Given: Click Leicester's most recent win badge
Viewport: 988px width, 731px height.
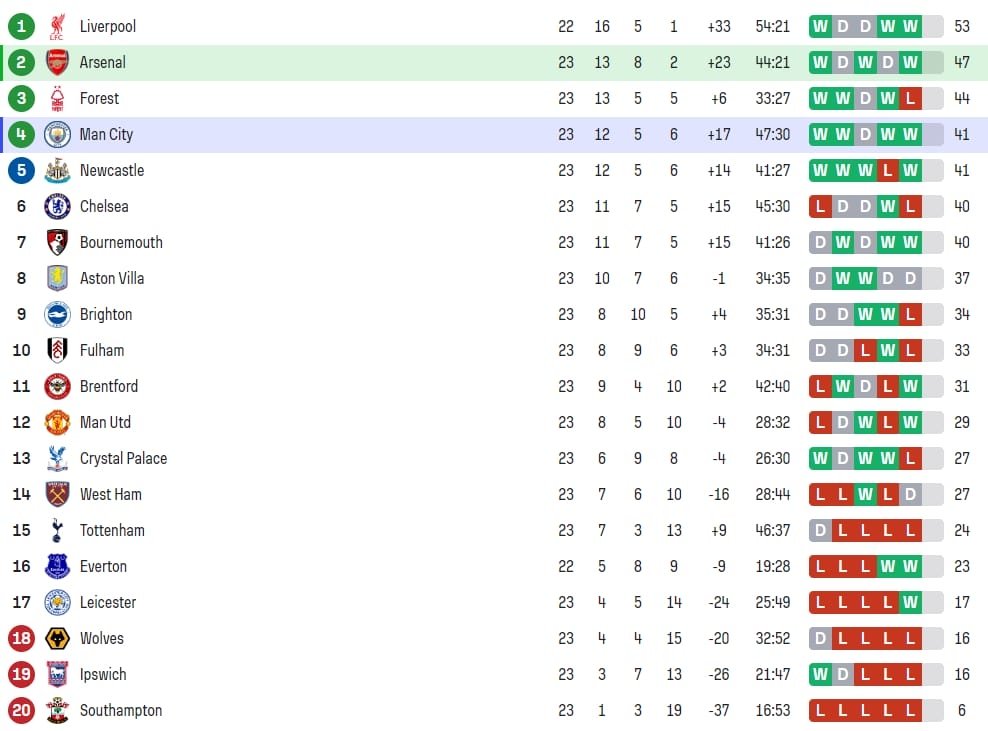Looking at the screenshot, I should click(x=909, y=602).
